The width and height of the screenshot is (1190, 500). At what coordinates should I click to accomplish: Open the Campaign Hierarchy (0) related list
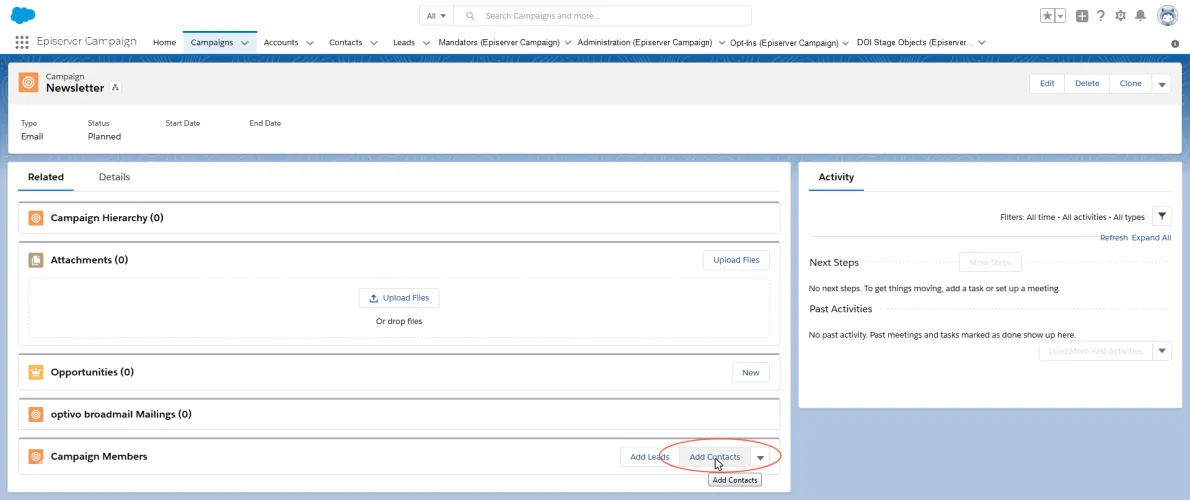(107, 218)
